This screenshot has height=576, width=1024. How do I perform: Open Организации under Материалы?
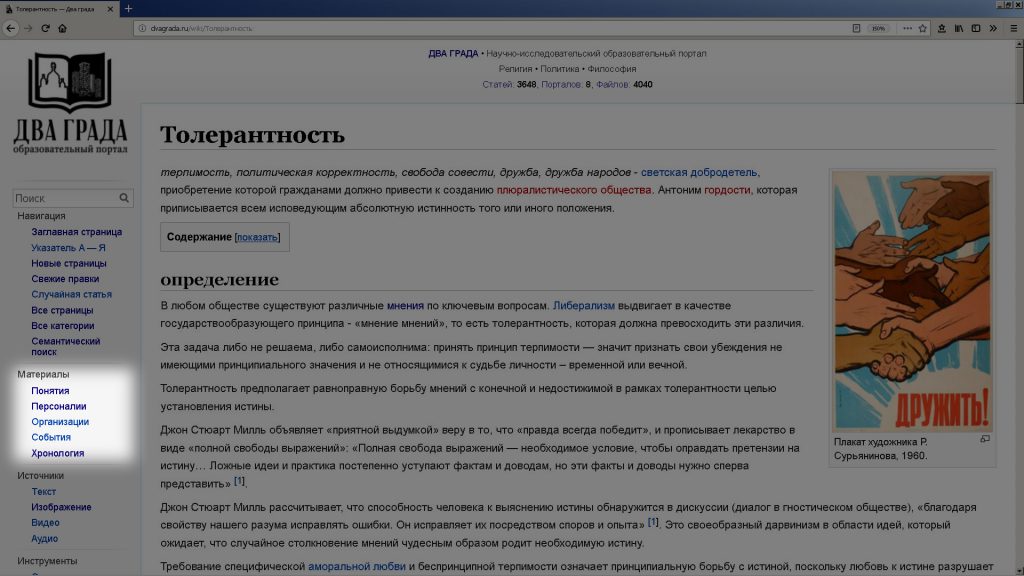tap(60, 422)
